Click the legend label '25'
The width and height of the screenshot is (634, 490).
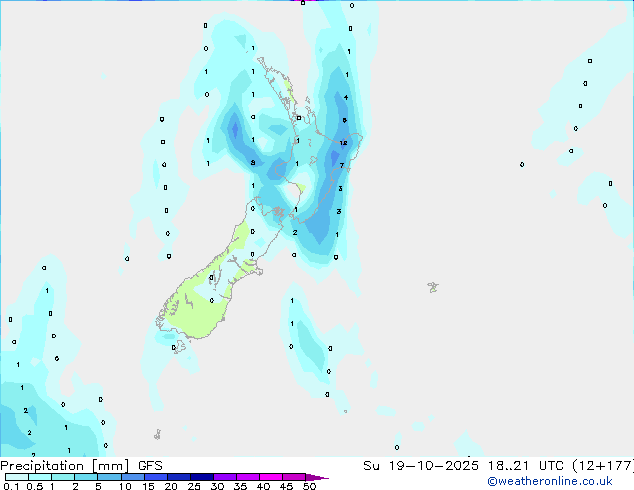tap(194, 486)
